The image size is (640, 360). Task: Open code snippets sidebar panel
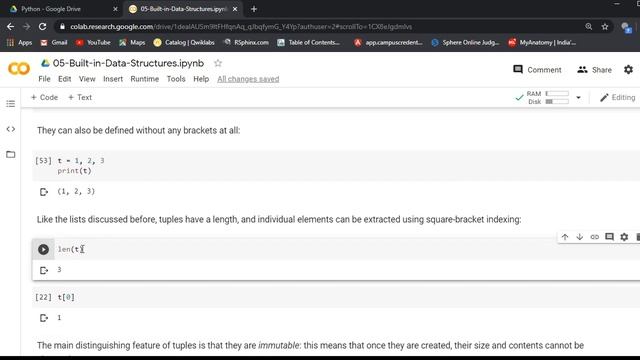point(11,129)
